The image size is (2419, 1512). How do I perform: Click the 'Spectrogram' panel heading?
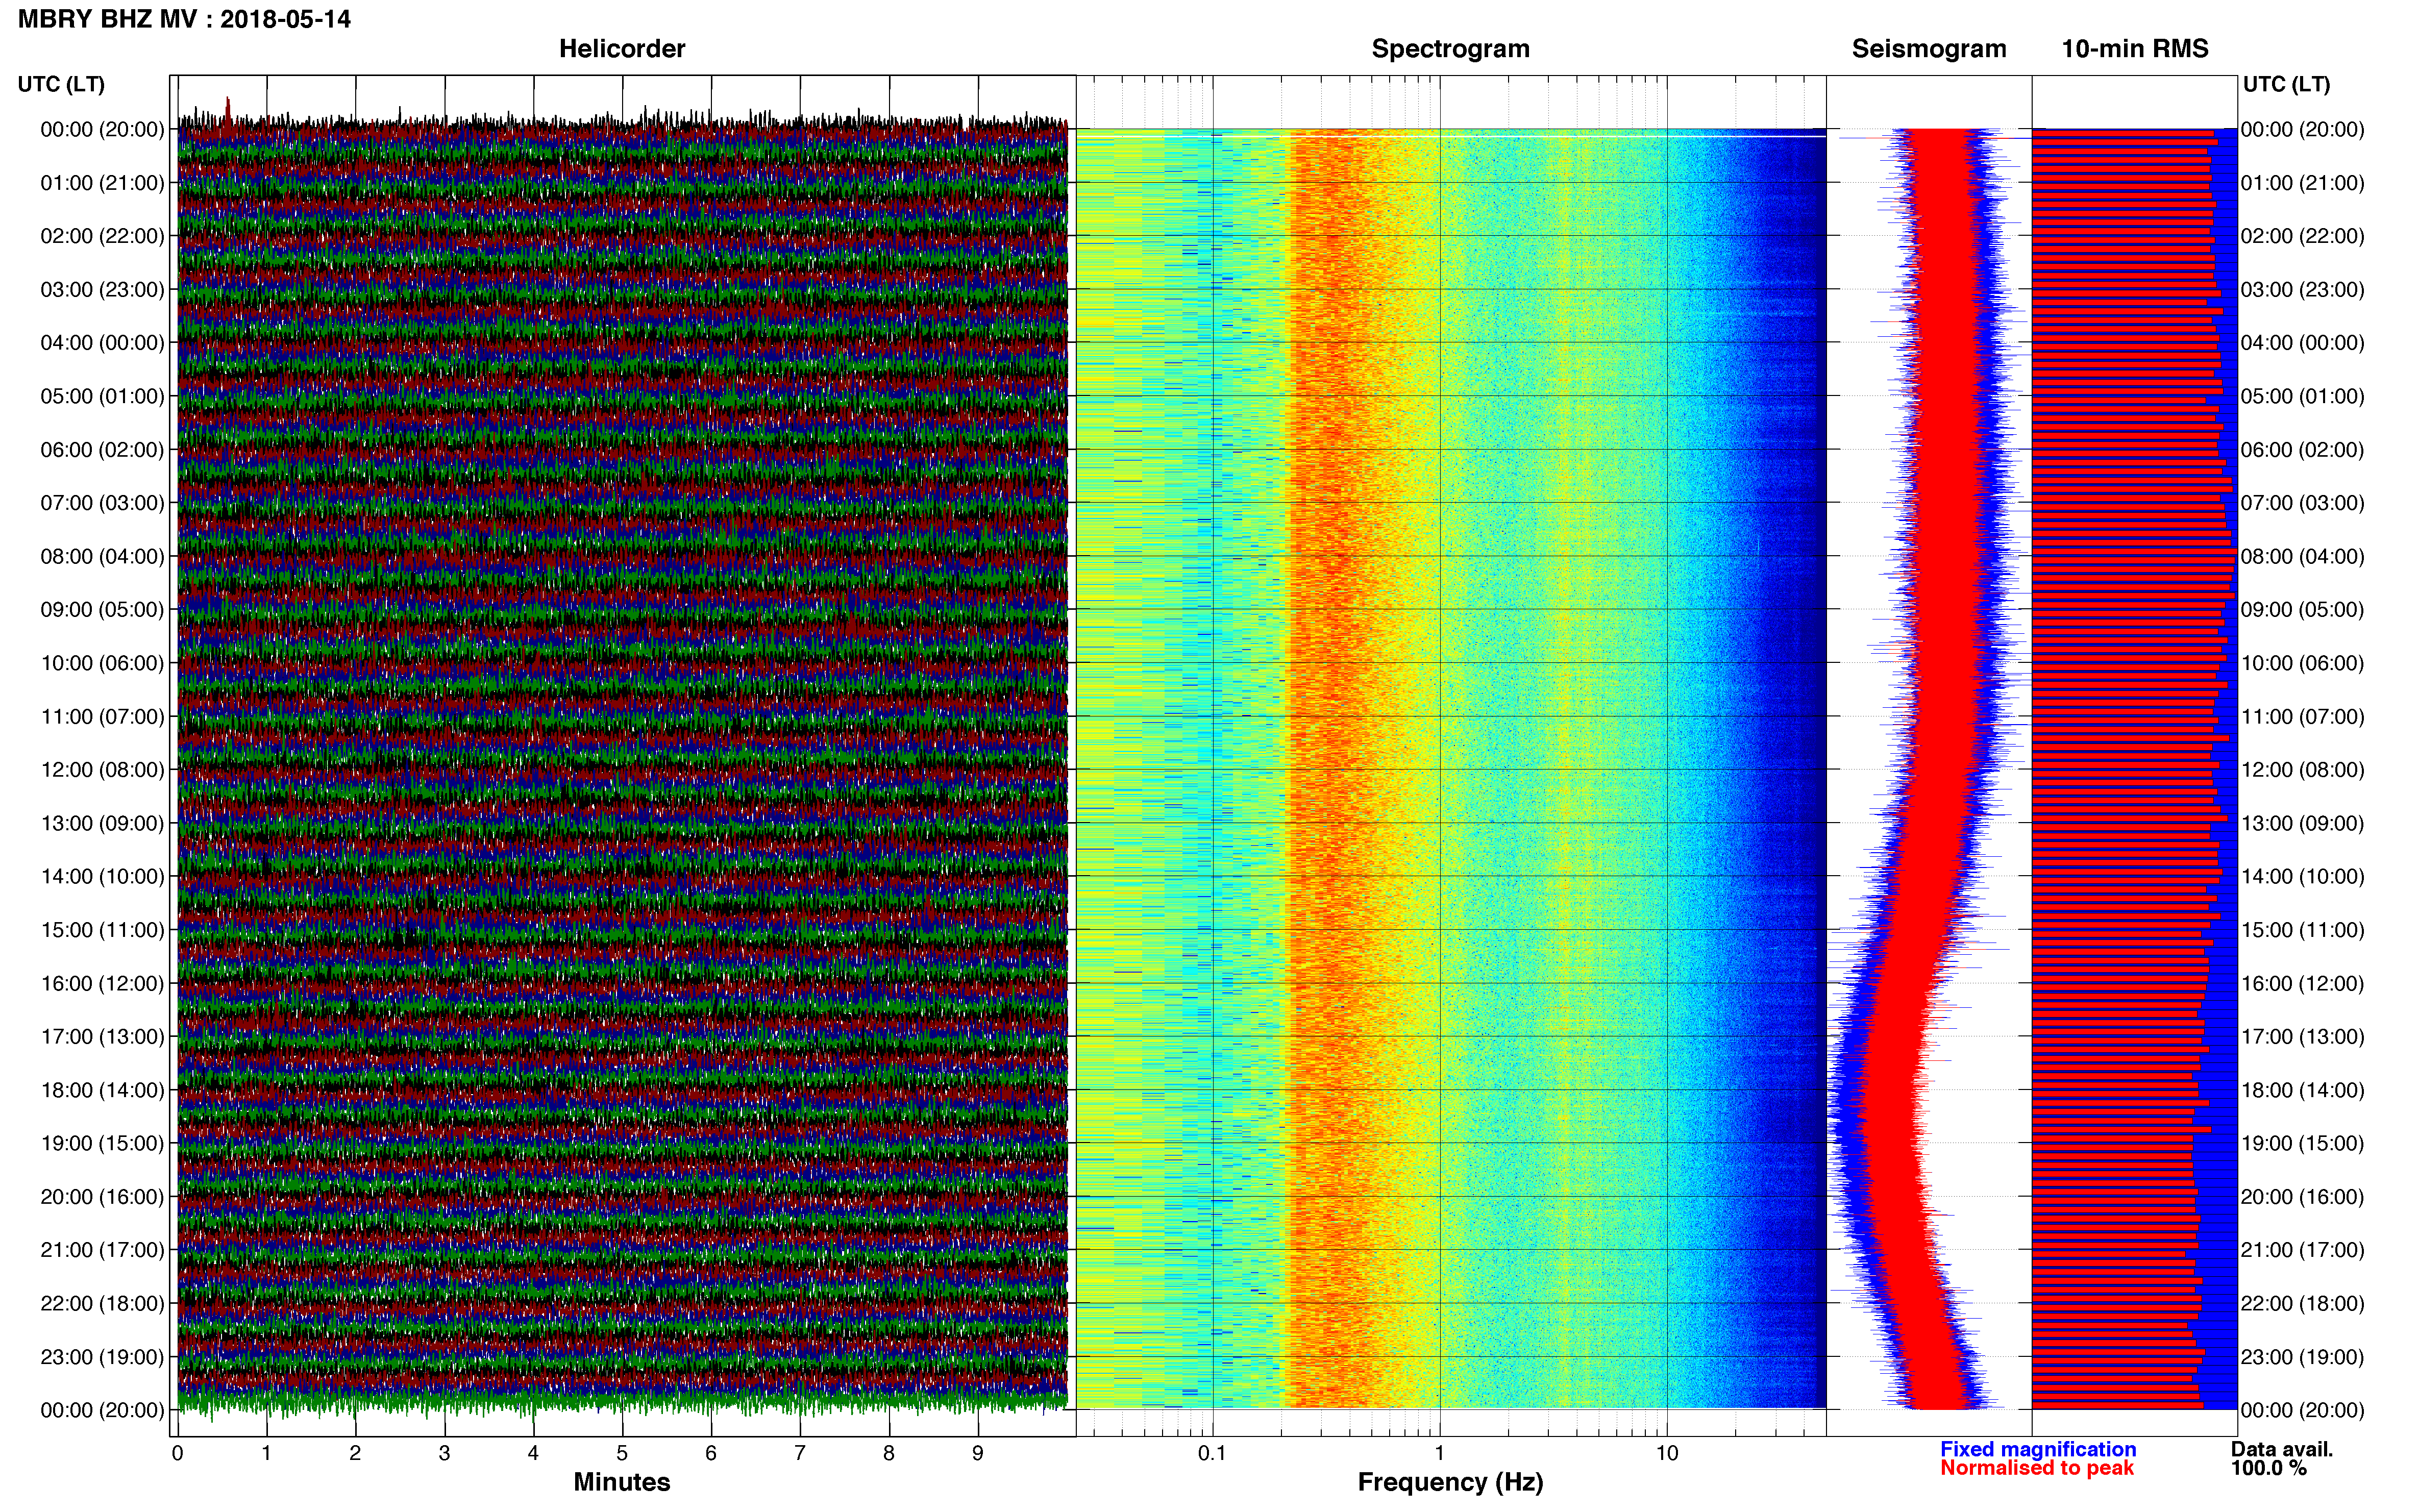click(1450, 49)
